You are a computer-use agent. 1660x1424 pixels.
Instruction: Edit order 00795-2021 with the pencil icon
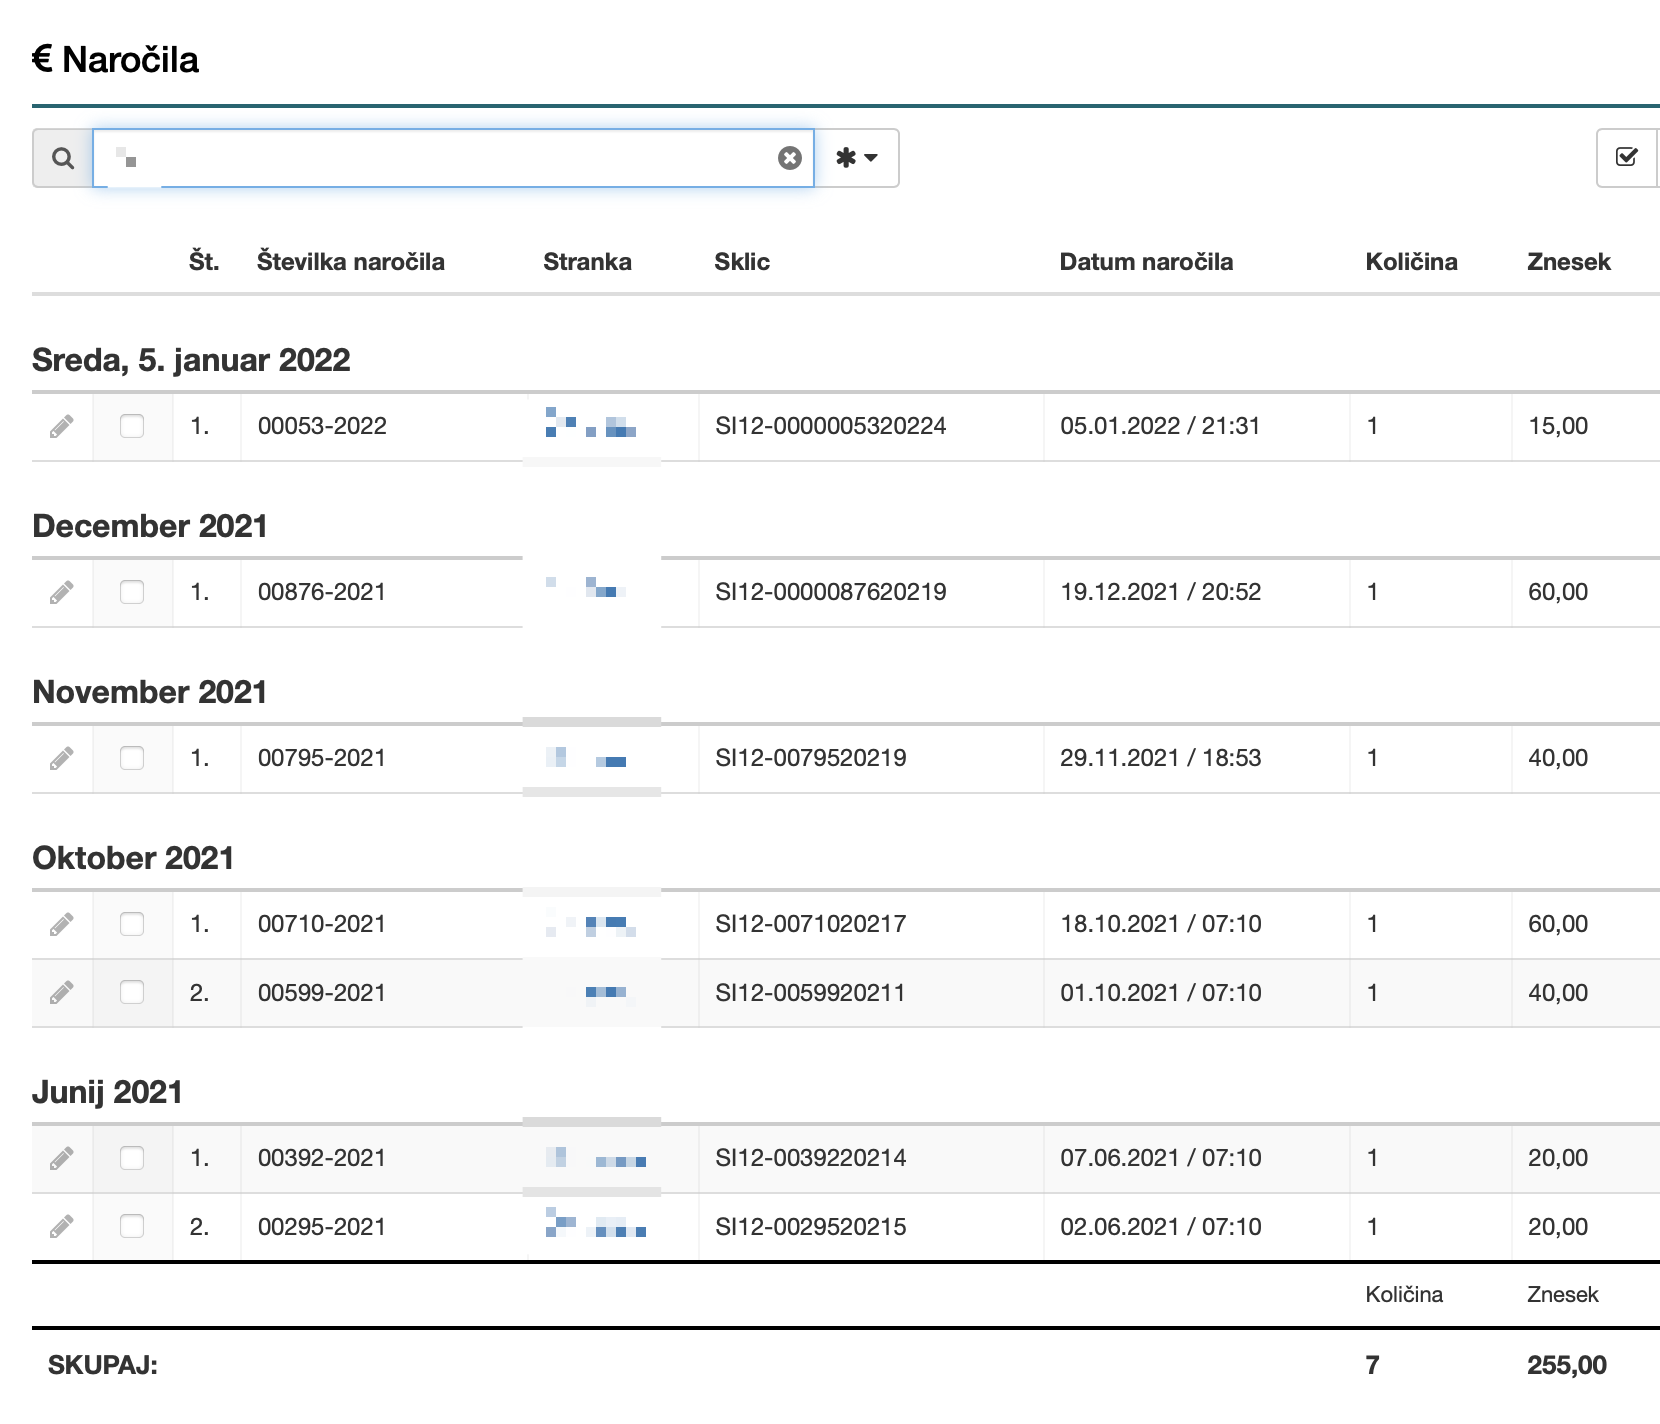[62, 758]
